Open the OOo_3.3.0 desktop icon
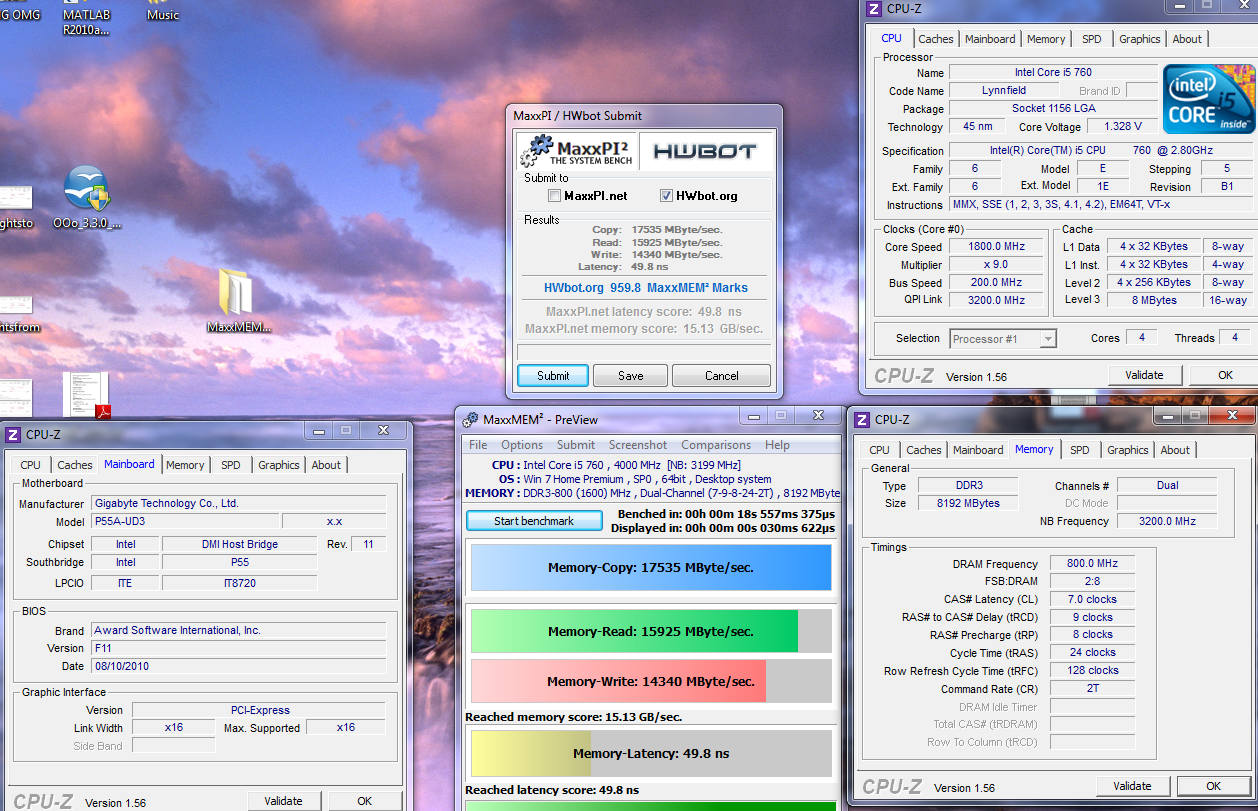Image resolution: width=1258 pixels, height=811 pixels. coord(86,198)
